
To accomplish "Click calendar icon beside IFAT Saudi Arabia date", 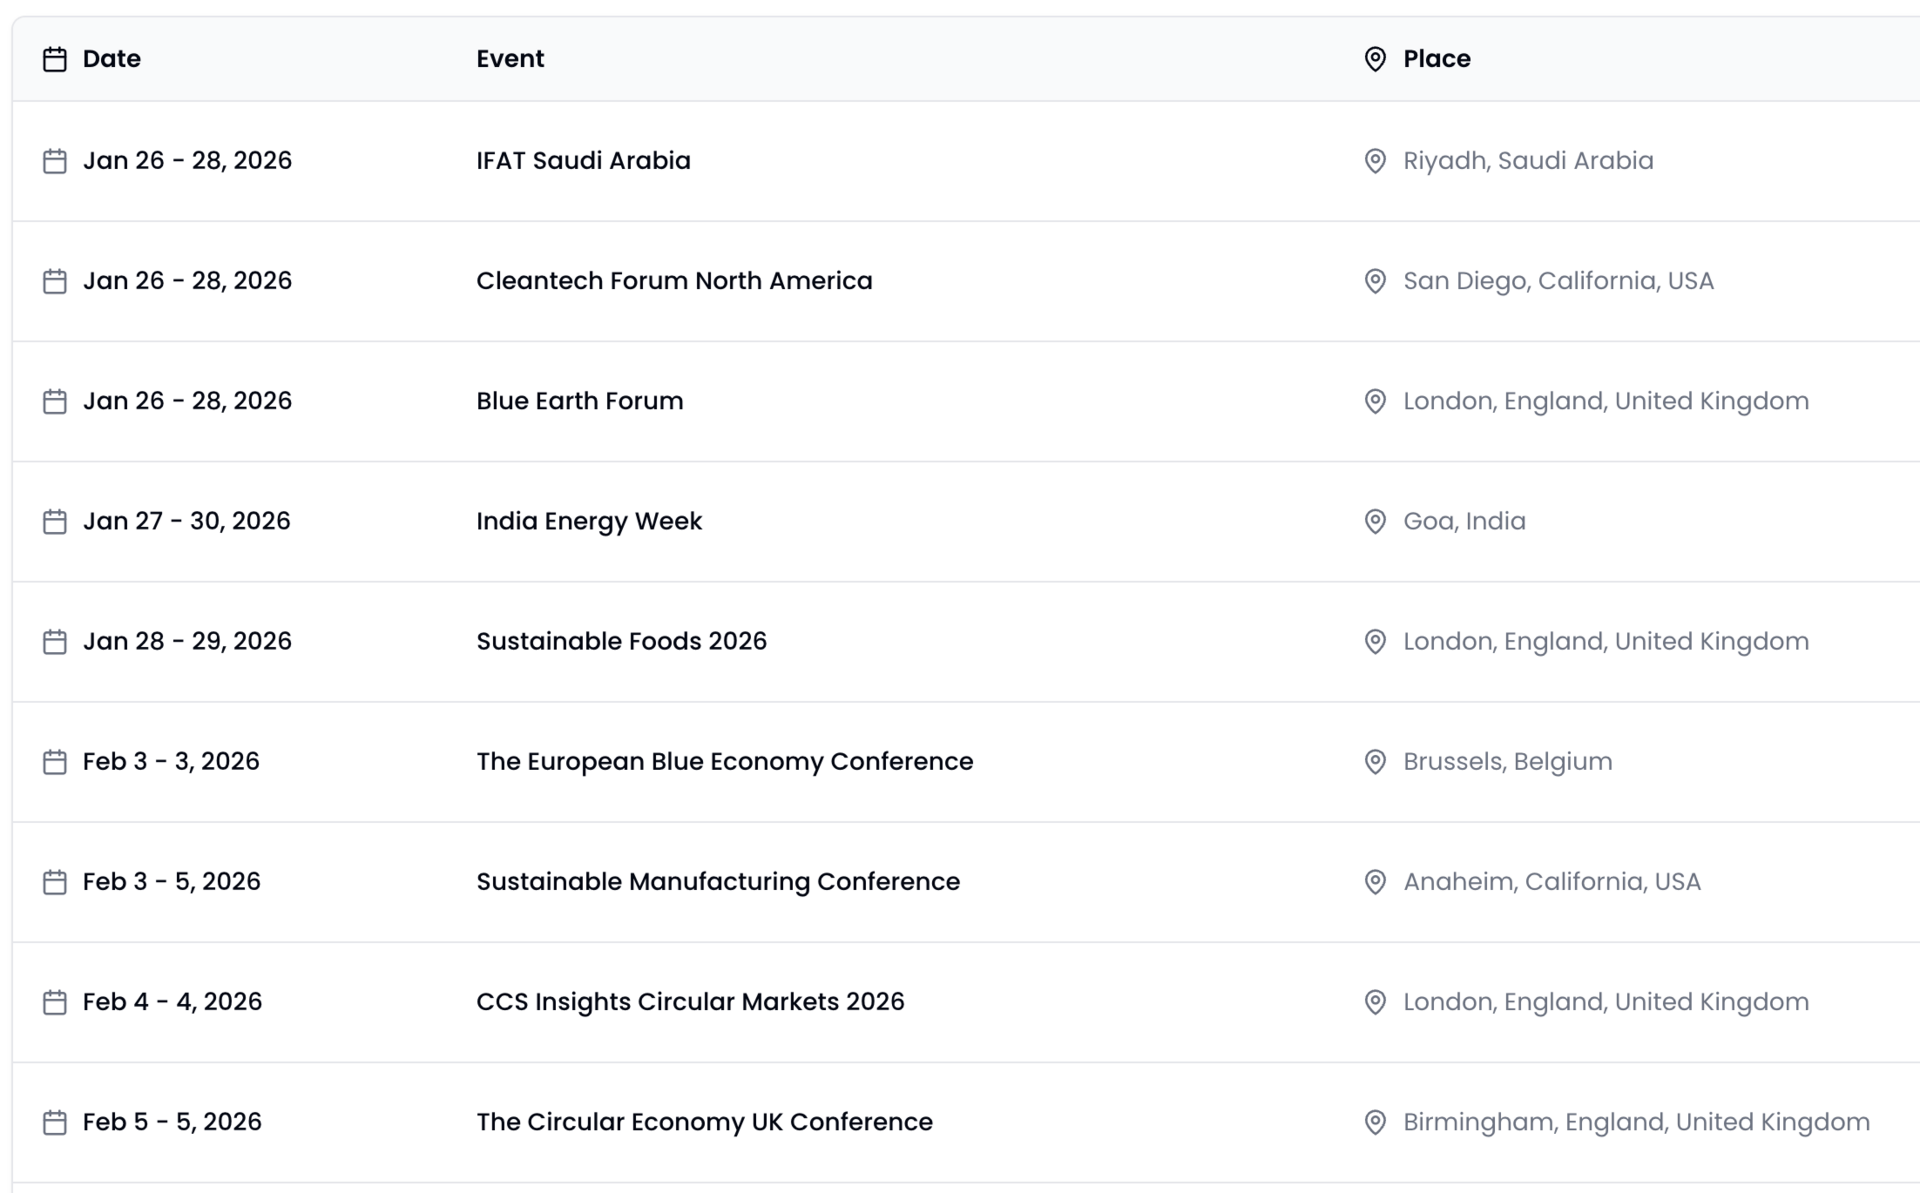I will click(x=55, y=161).
